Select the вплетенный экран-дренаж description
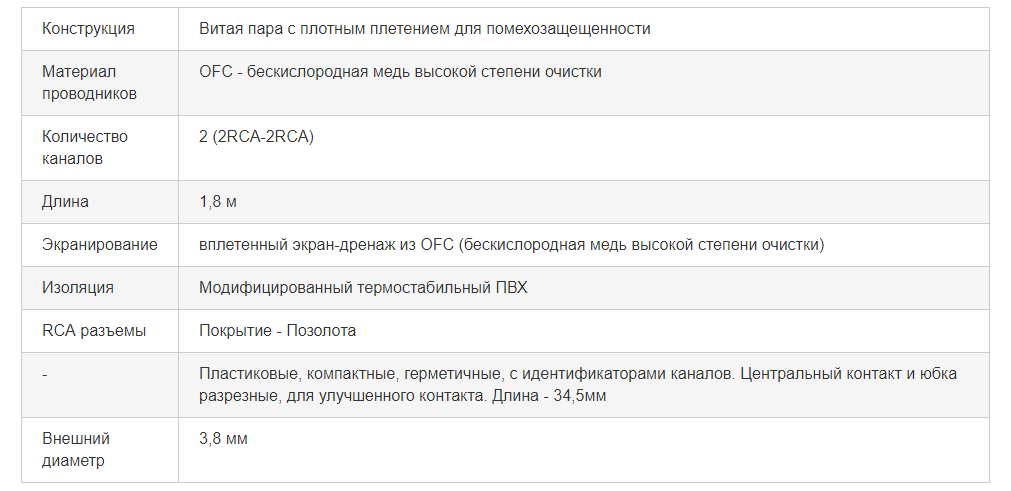 511,245
